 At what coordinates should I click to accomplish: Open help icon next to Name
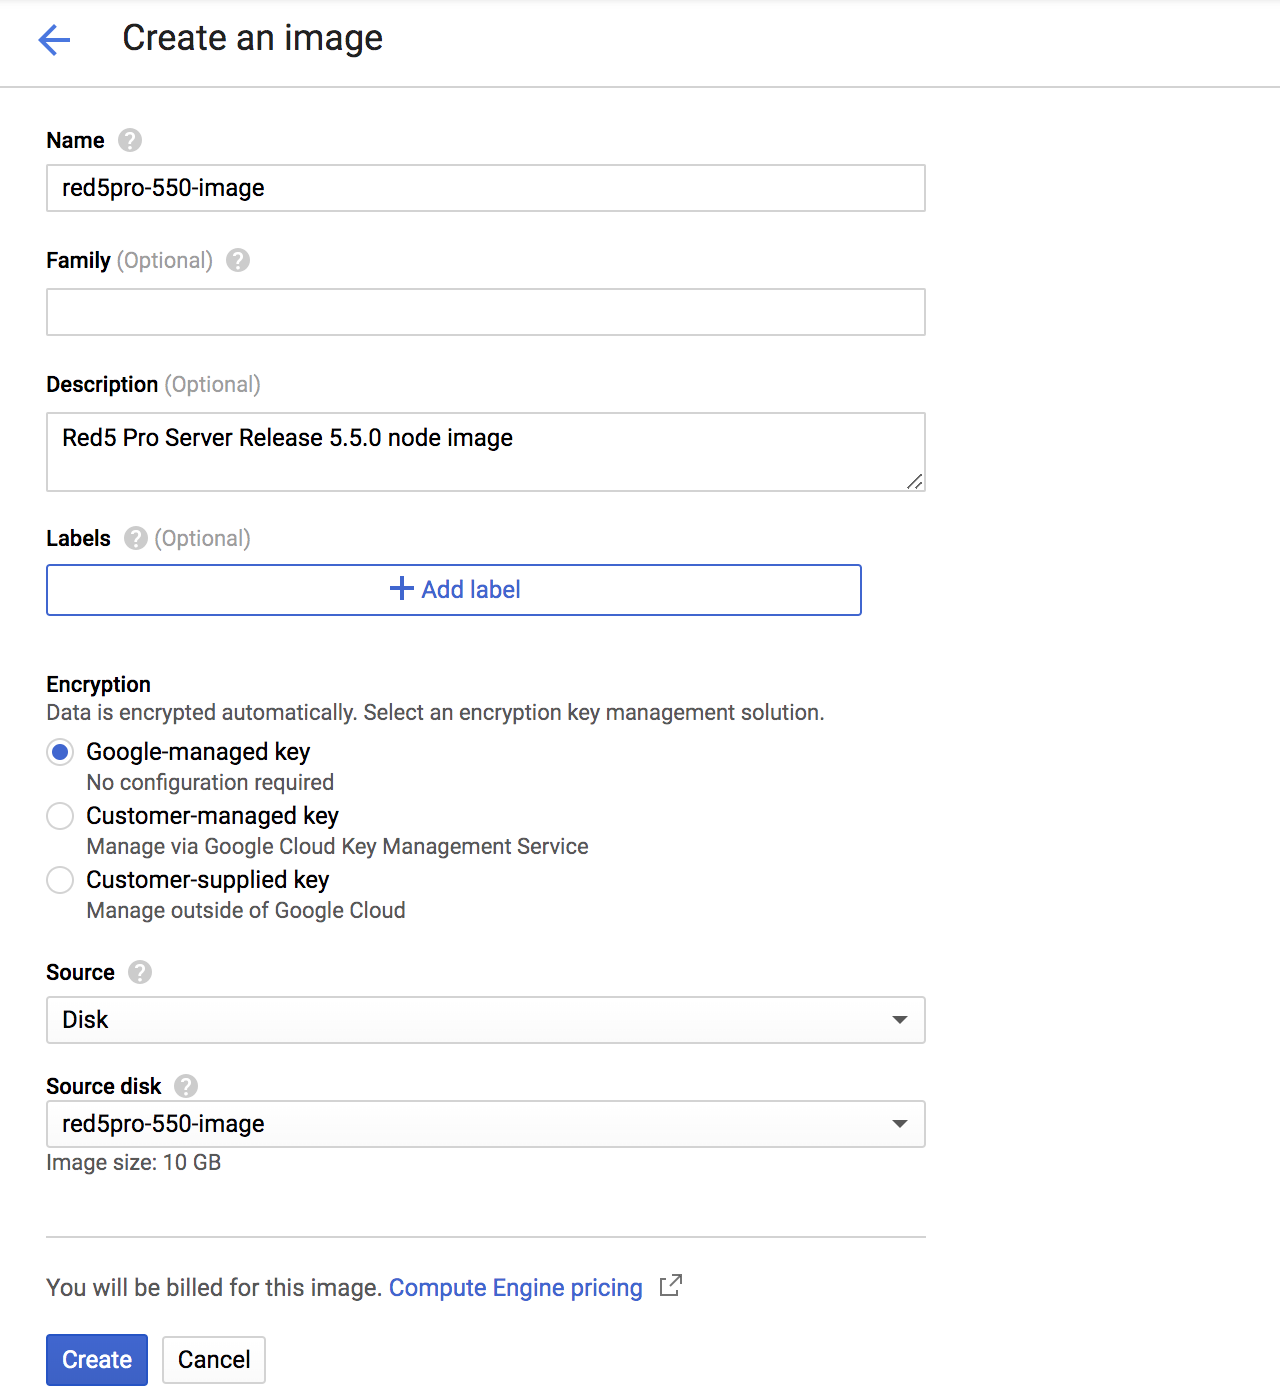click(130, 140)
